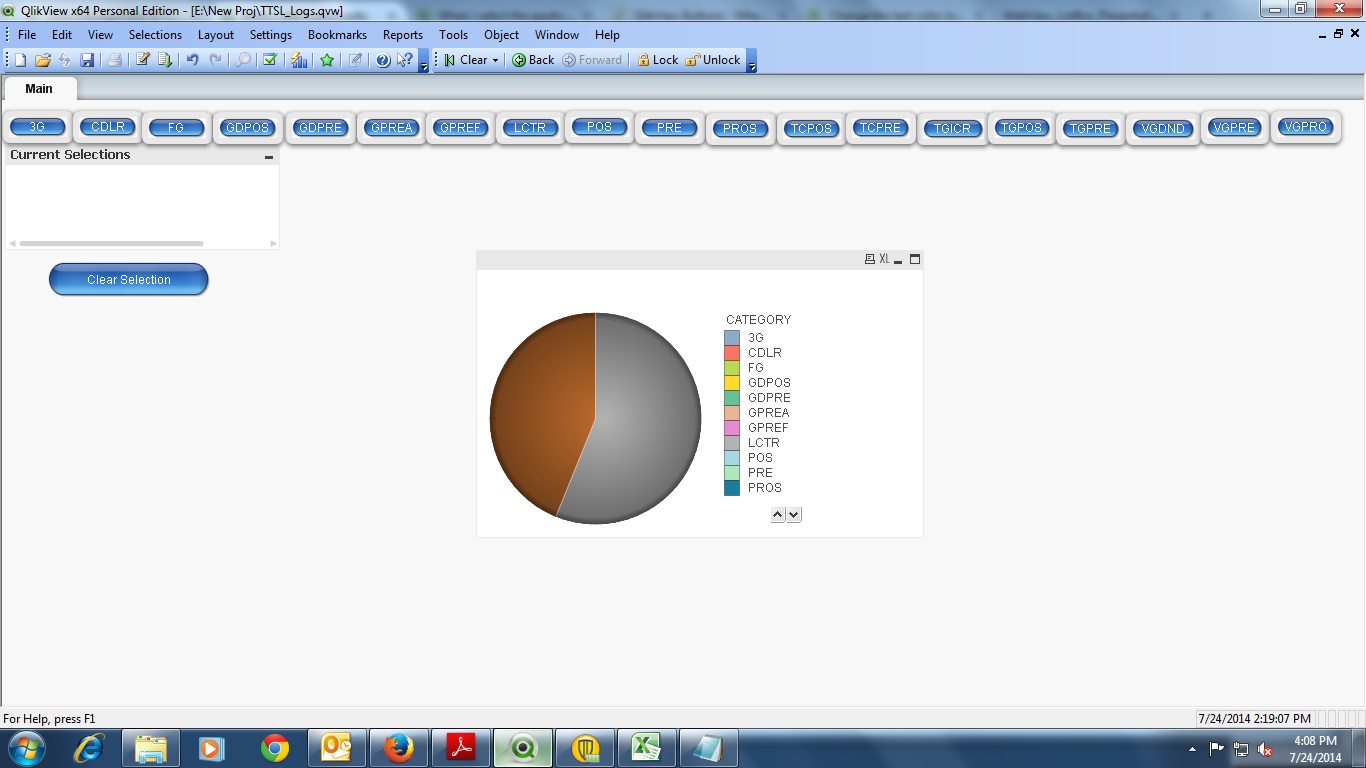Switch to Firefox in the taskbar

(399, 748)
